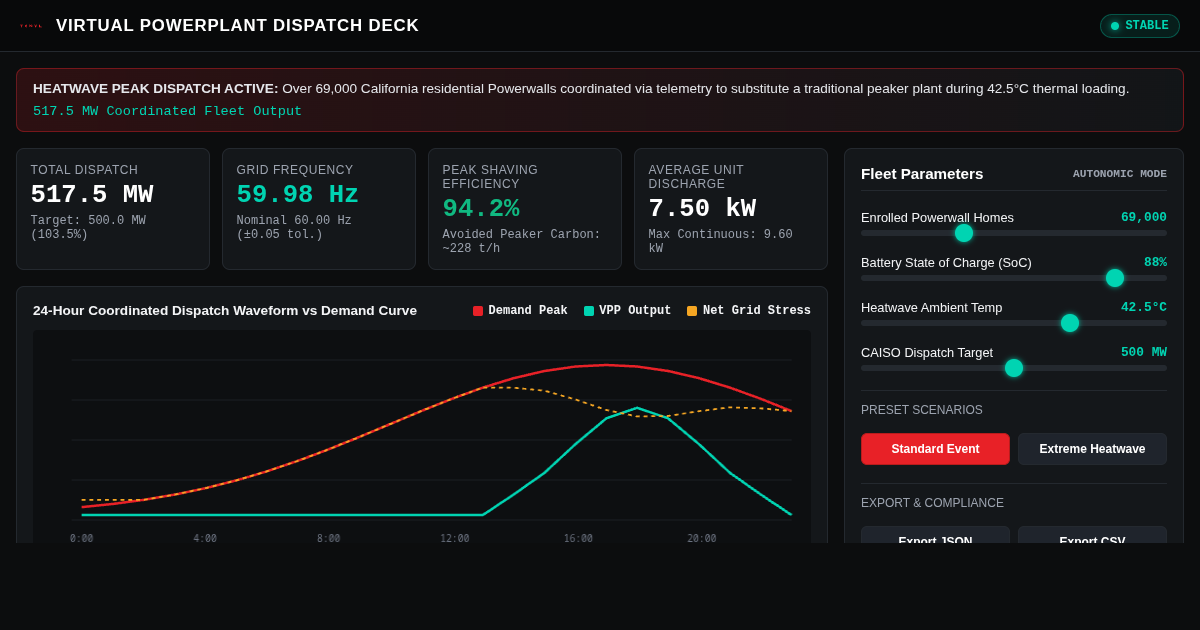Click the Target: 500.0 MW (103.5%) text
This screenshot has height=630, width=1200.
coord(88,228)
